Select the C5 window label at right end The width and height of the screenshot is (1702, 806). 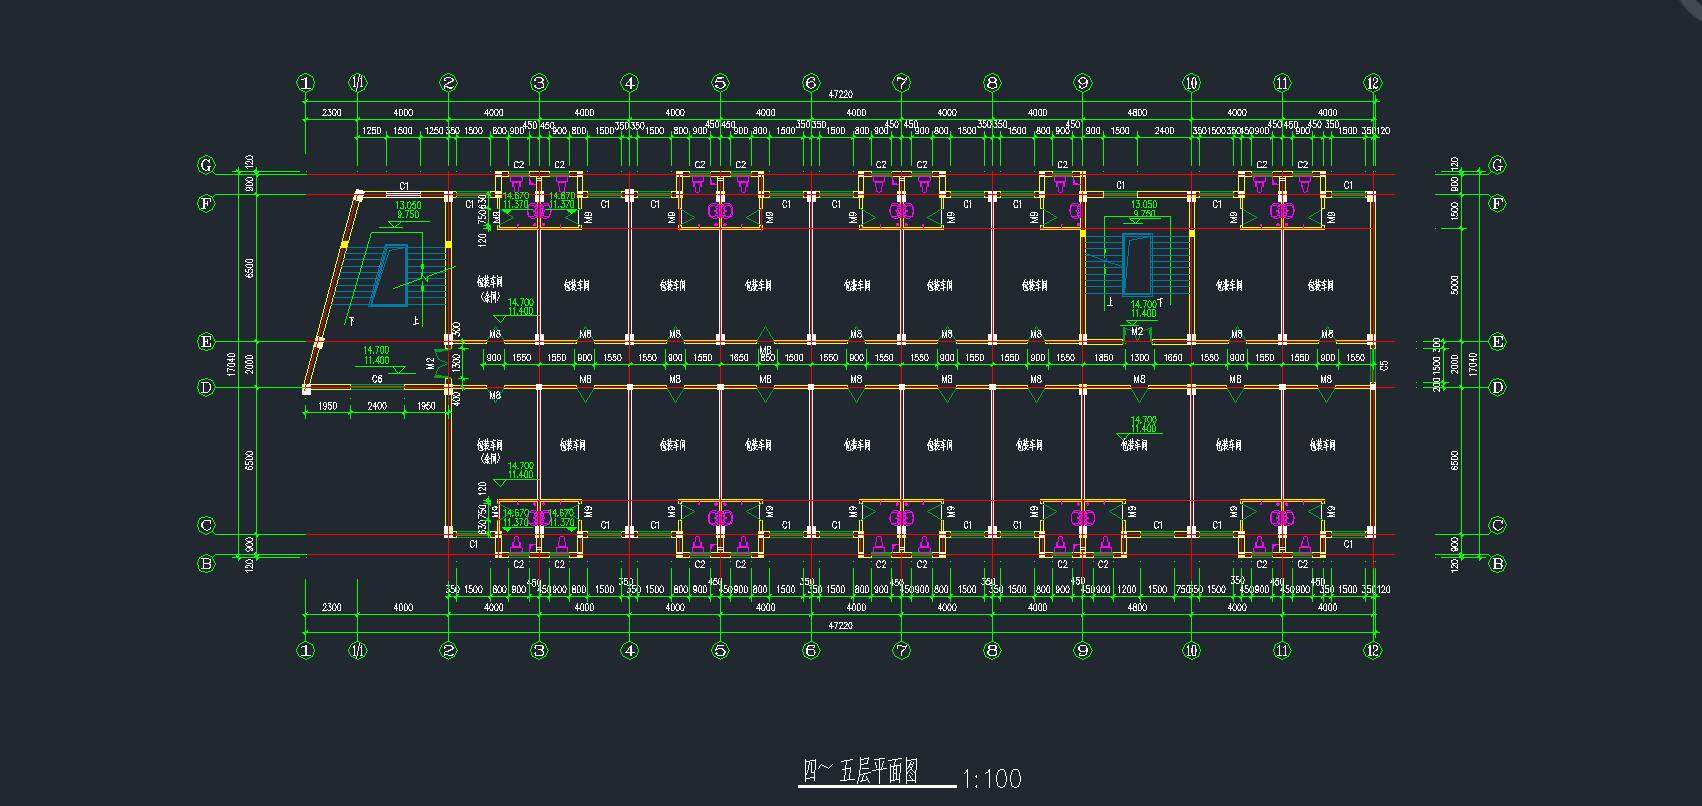click(x=1384, y=366)
